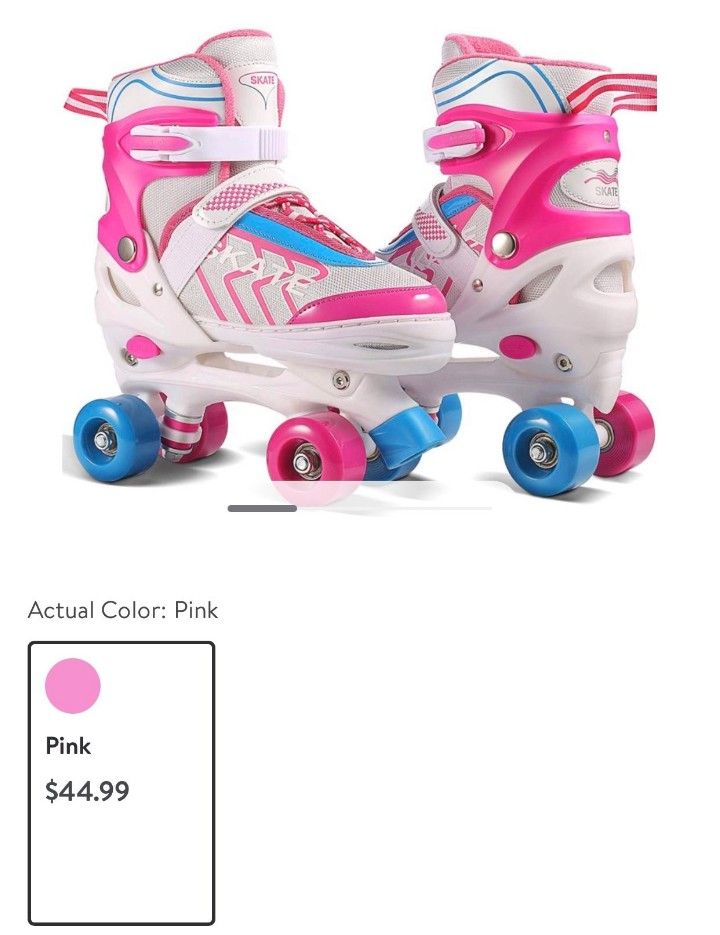Screen dimensions: 720x935
Task: Click the dark image carousel scroll indicator
Action: (x=262, y=508)
